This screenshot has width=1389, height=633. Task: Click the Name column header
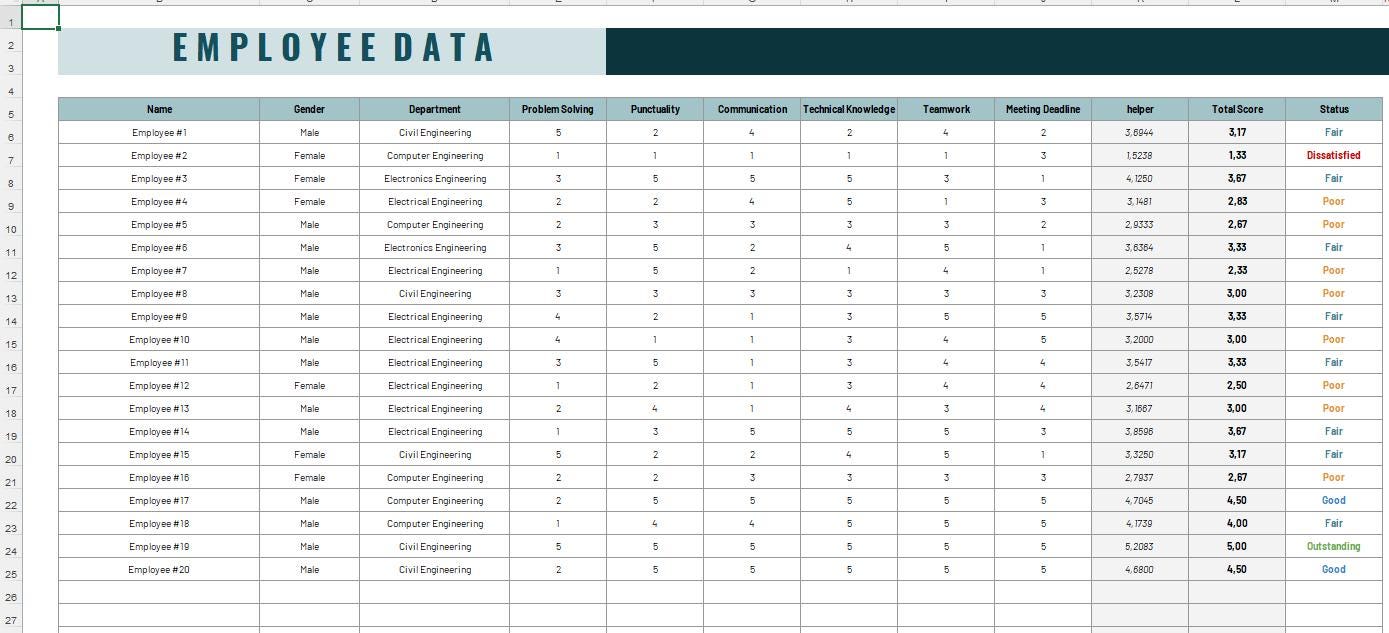coord(159,109)
